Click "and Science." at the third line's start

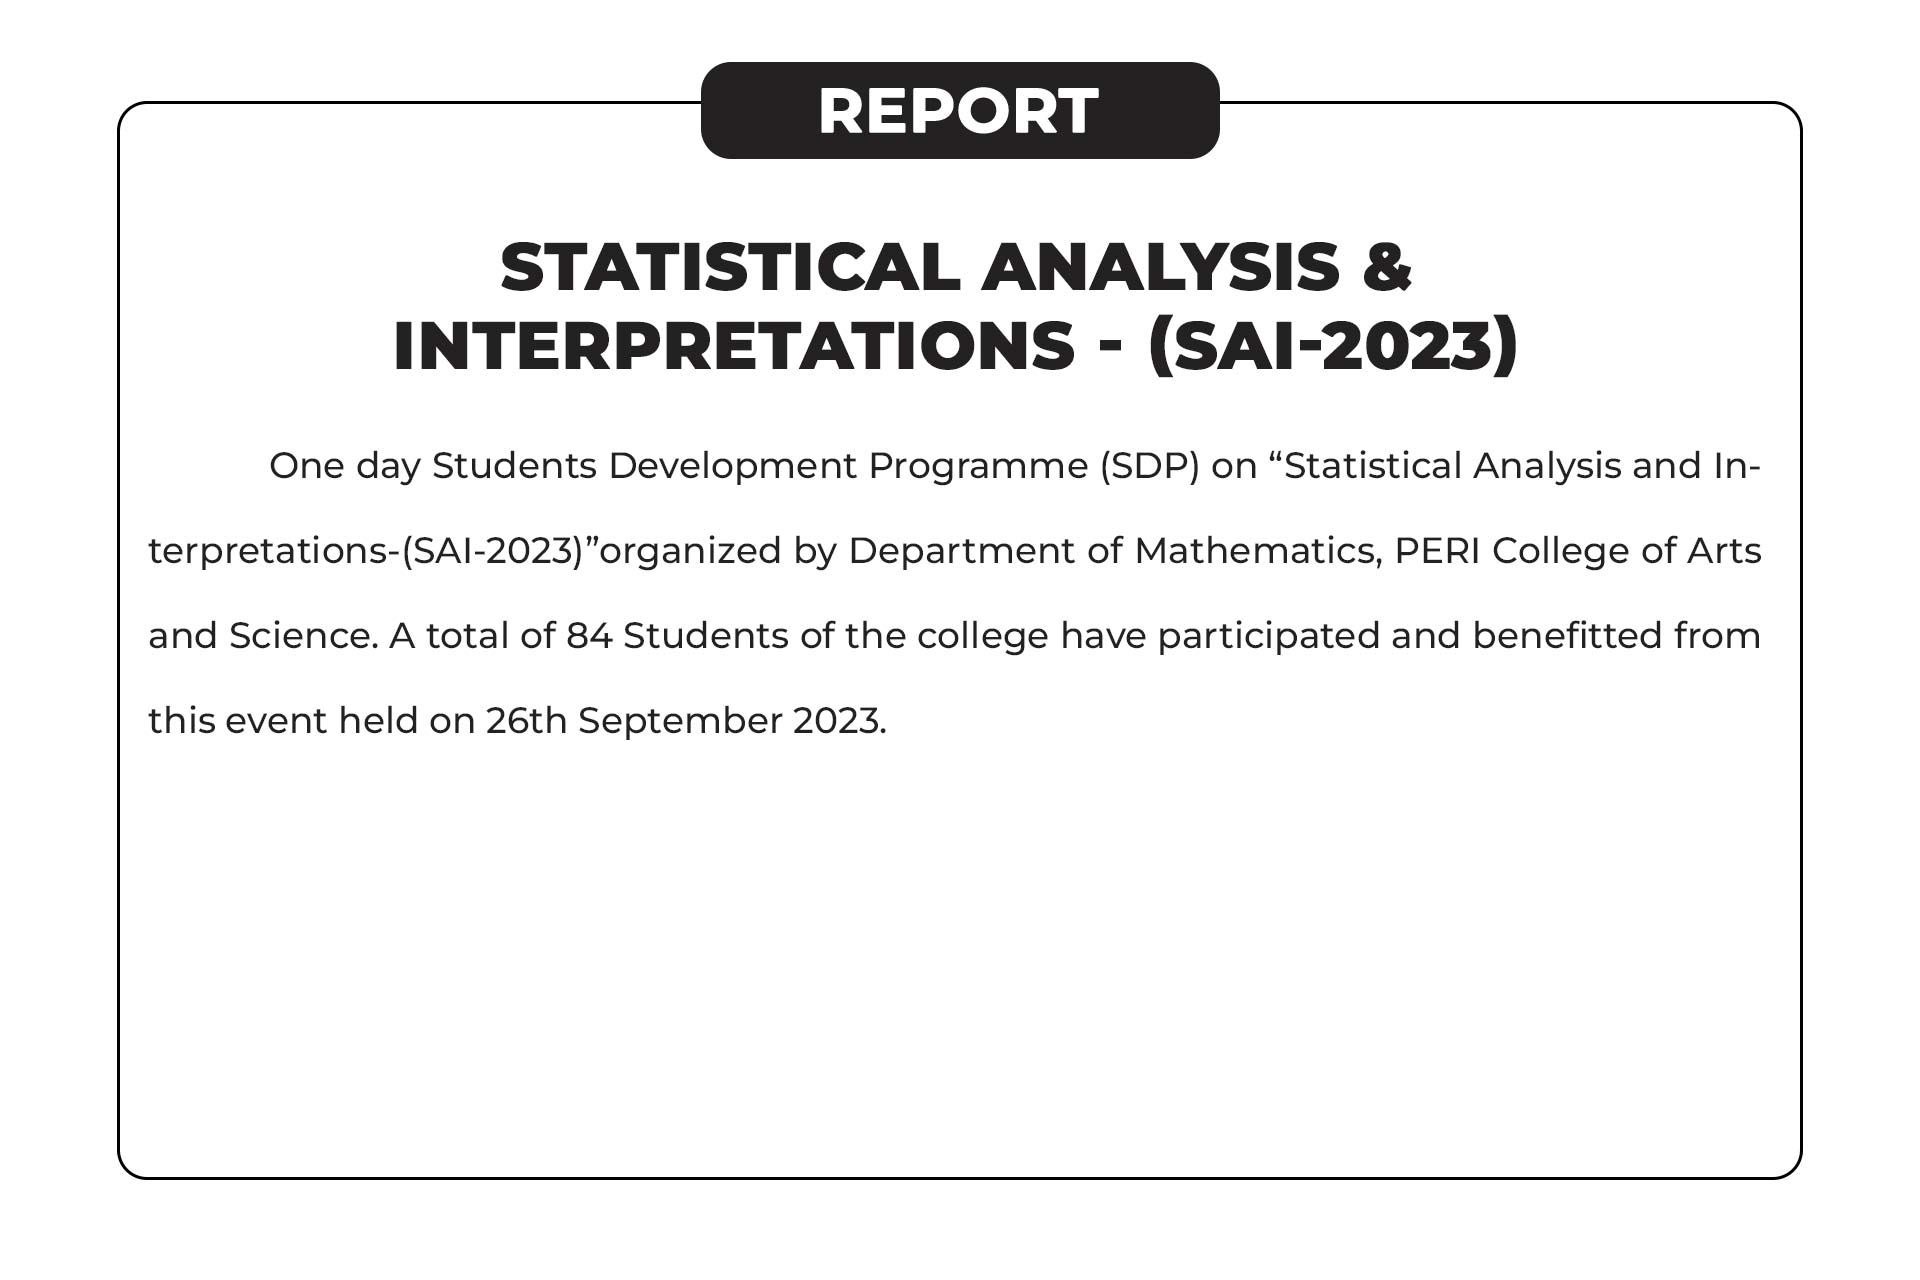click(x=263, y=636)
